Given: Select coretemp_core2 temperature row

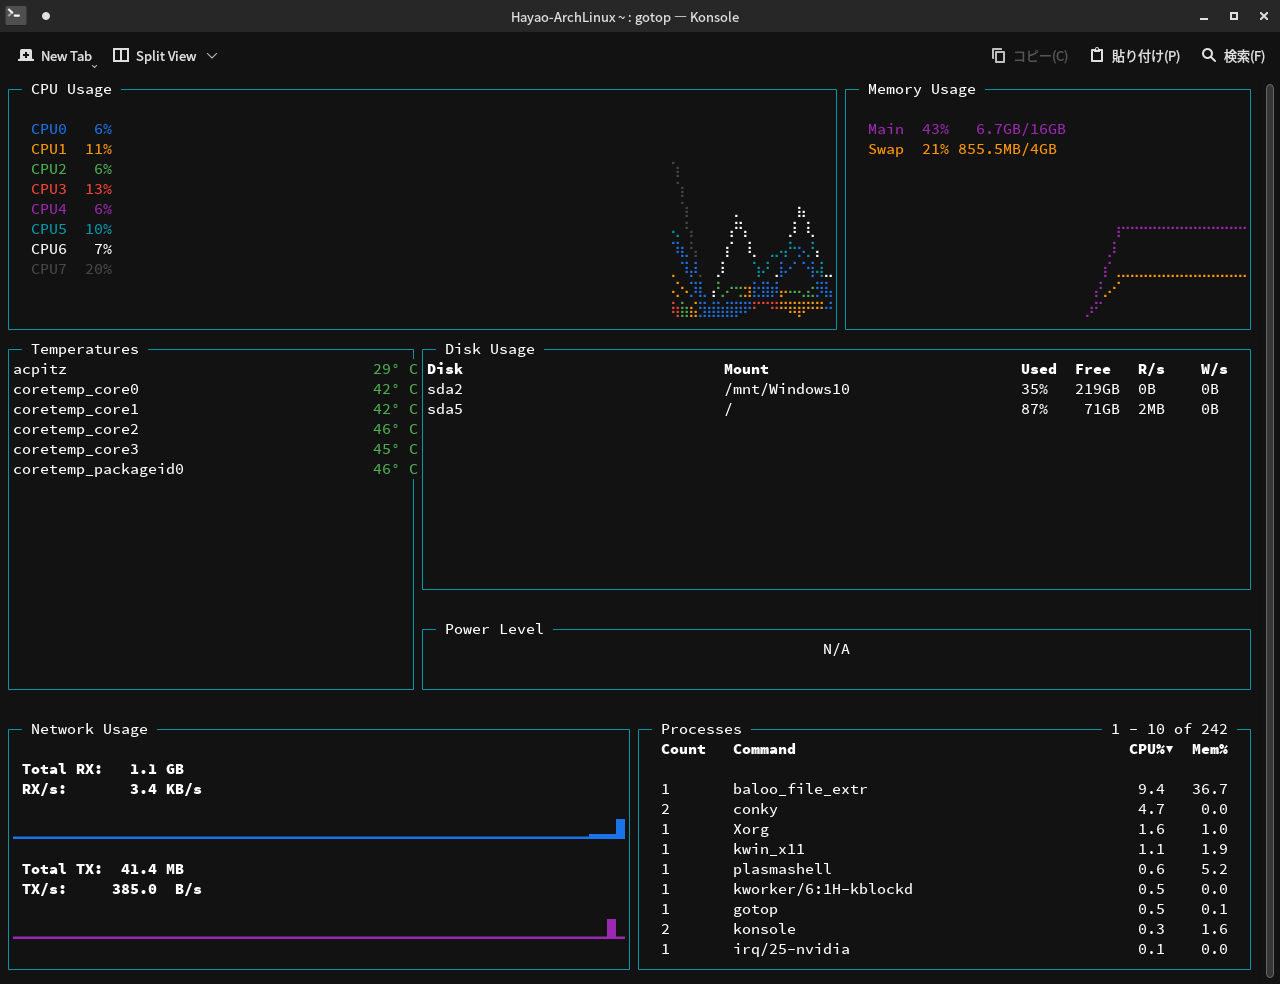Looking at the screenshot, I should 215,429.
